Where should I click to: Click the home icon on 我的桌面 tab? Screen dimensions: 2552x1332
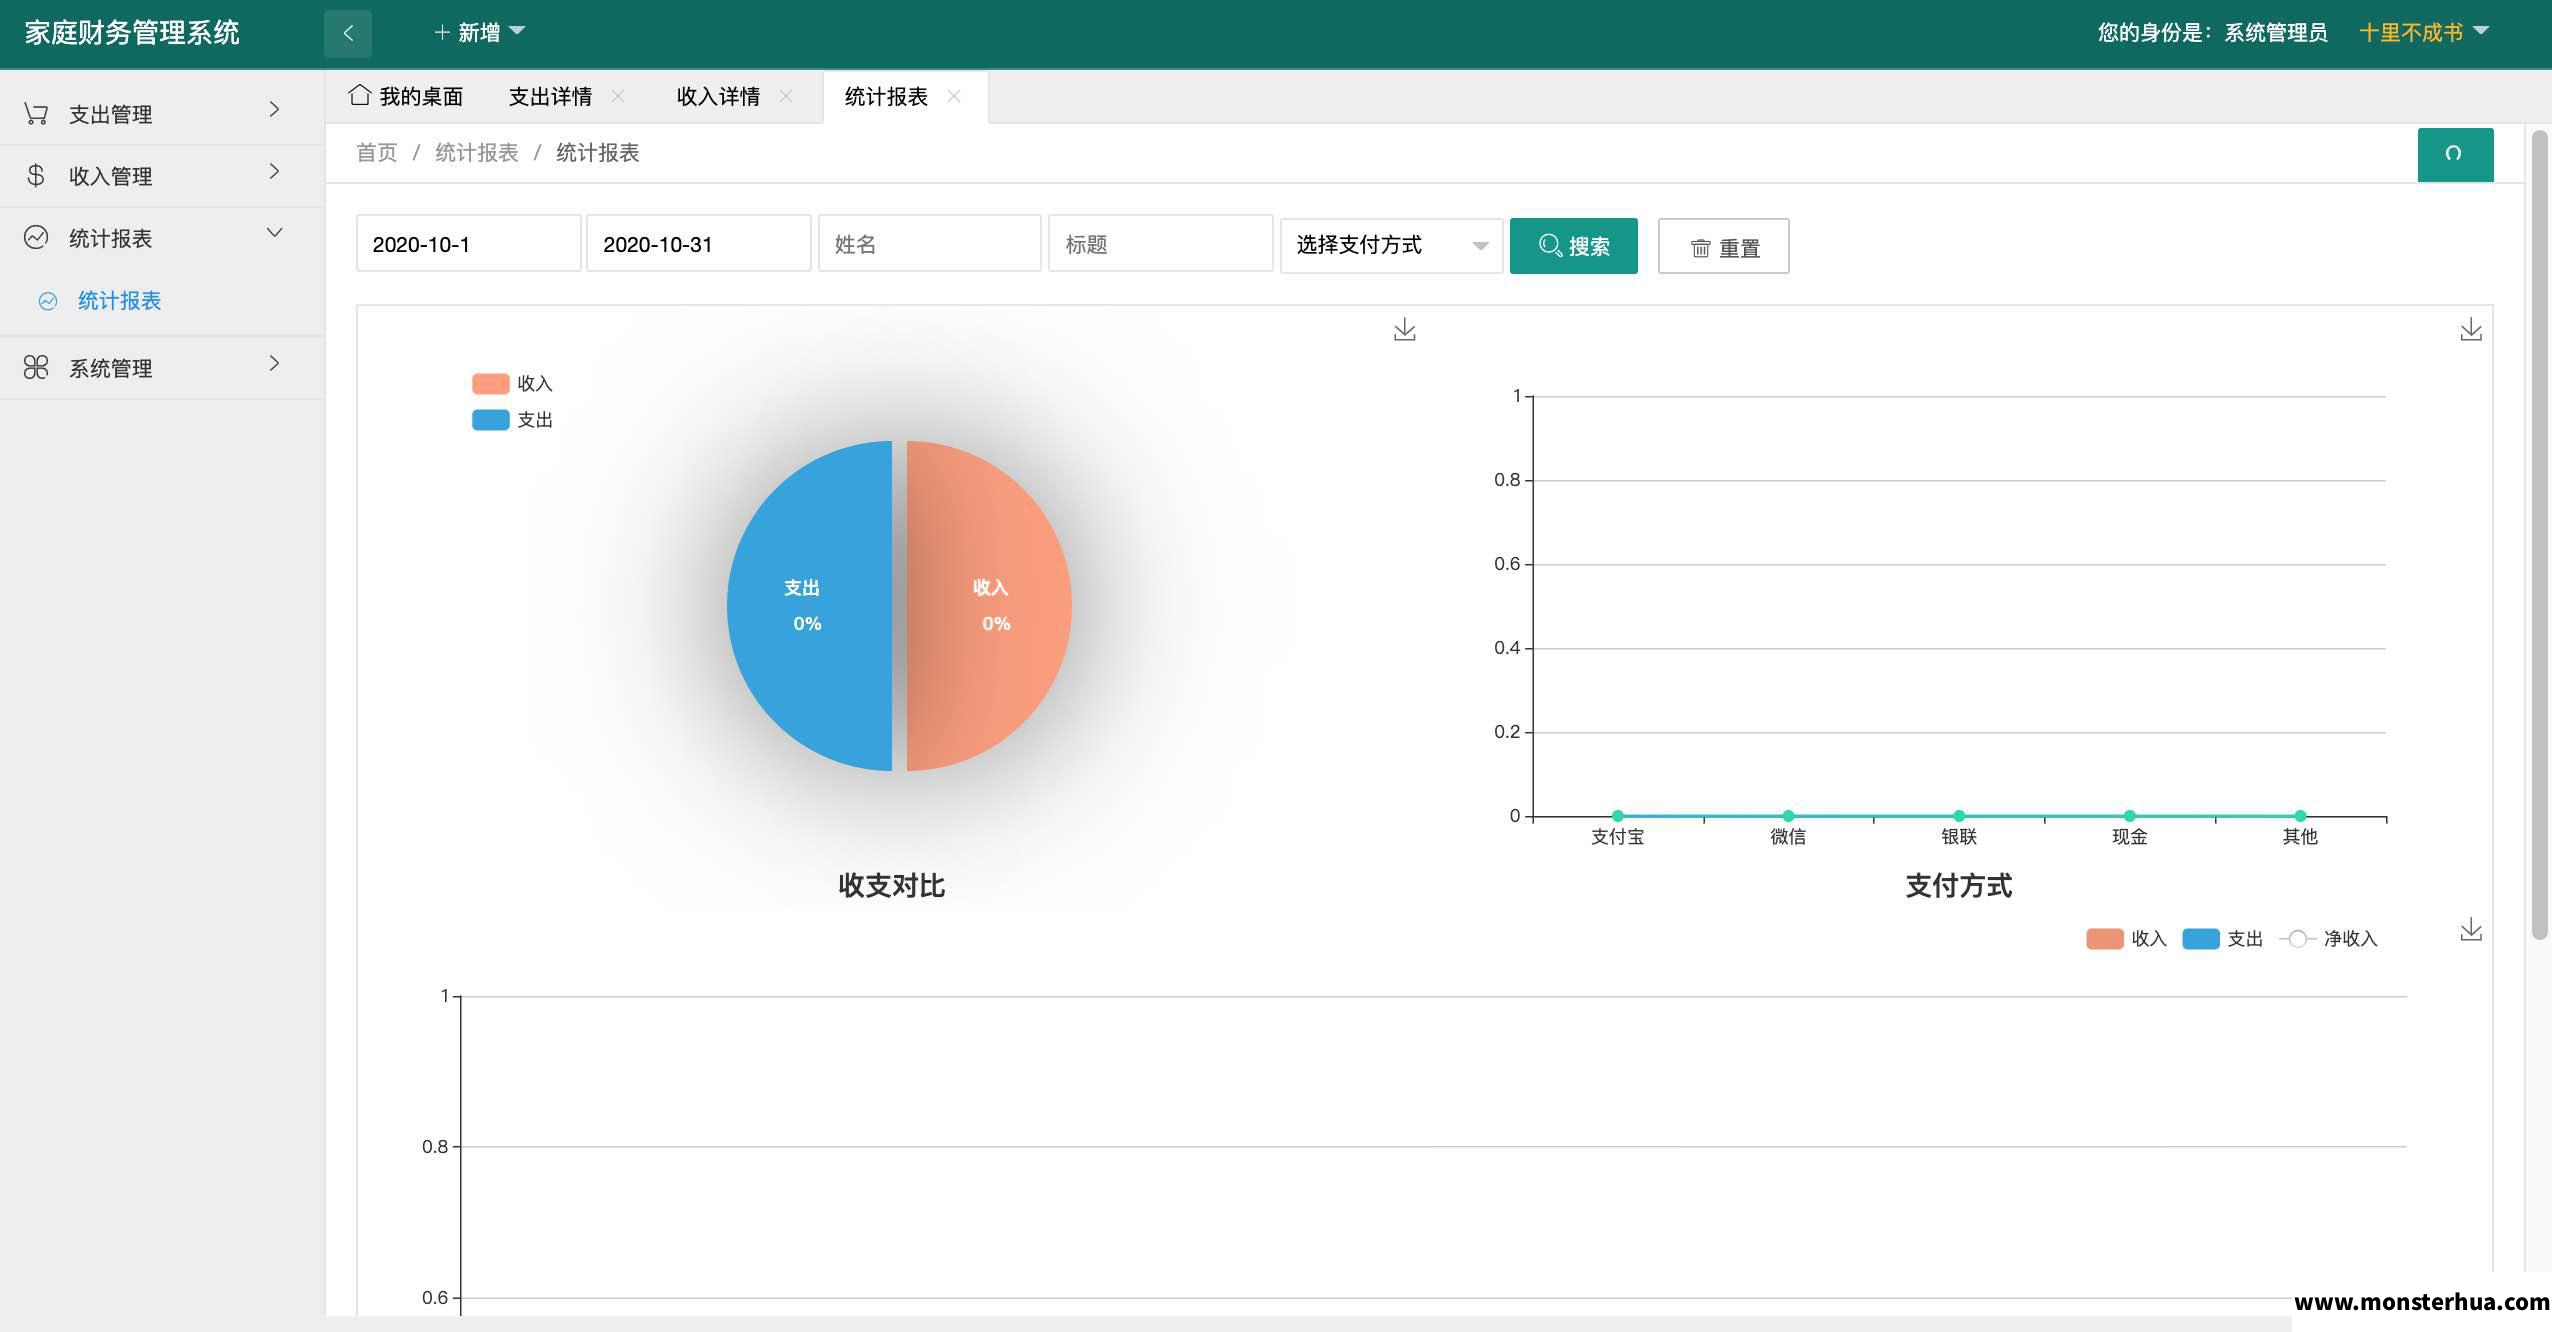pyautogui.click(x=360, y=95)
